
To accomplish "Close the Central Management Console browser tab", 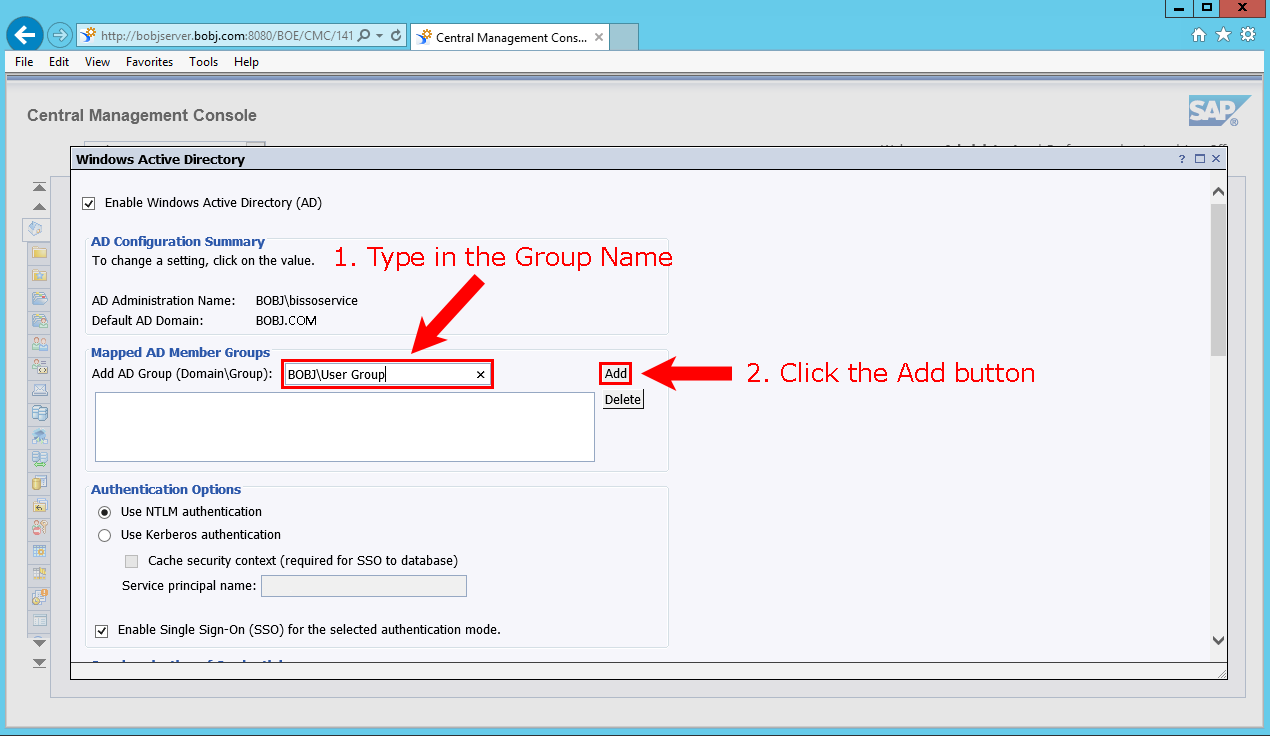I will tap(599, 37).
